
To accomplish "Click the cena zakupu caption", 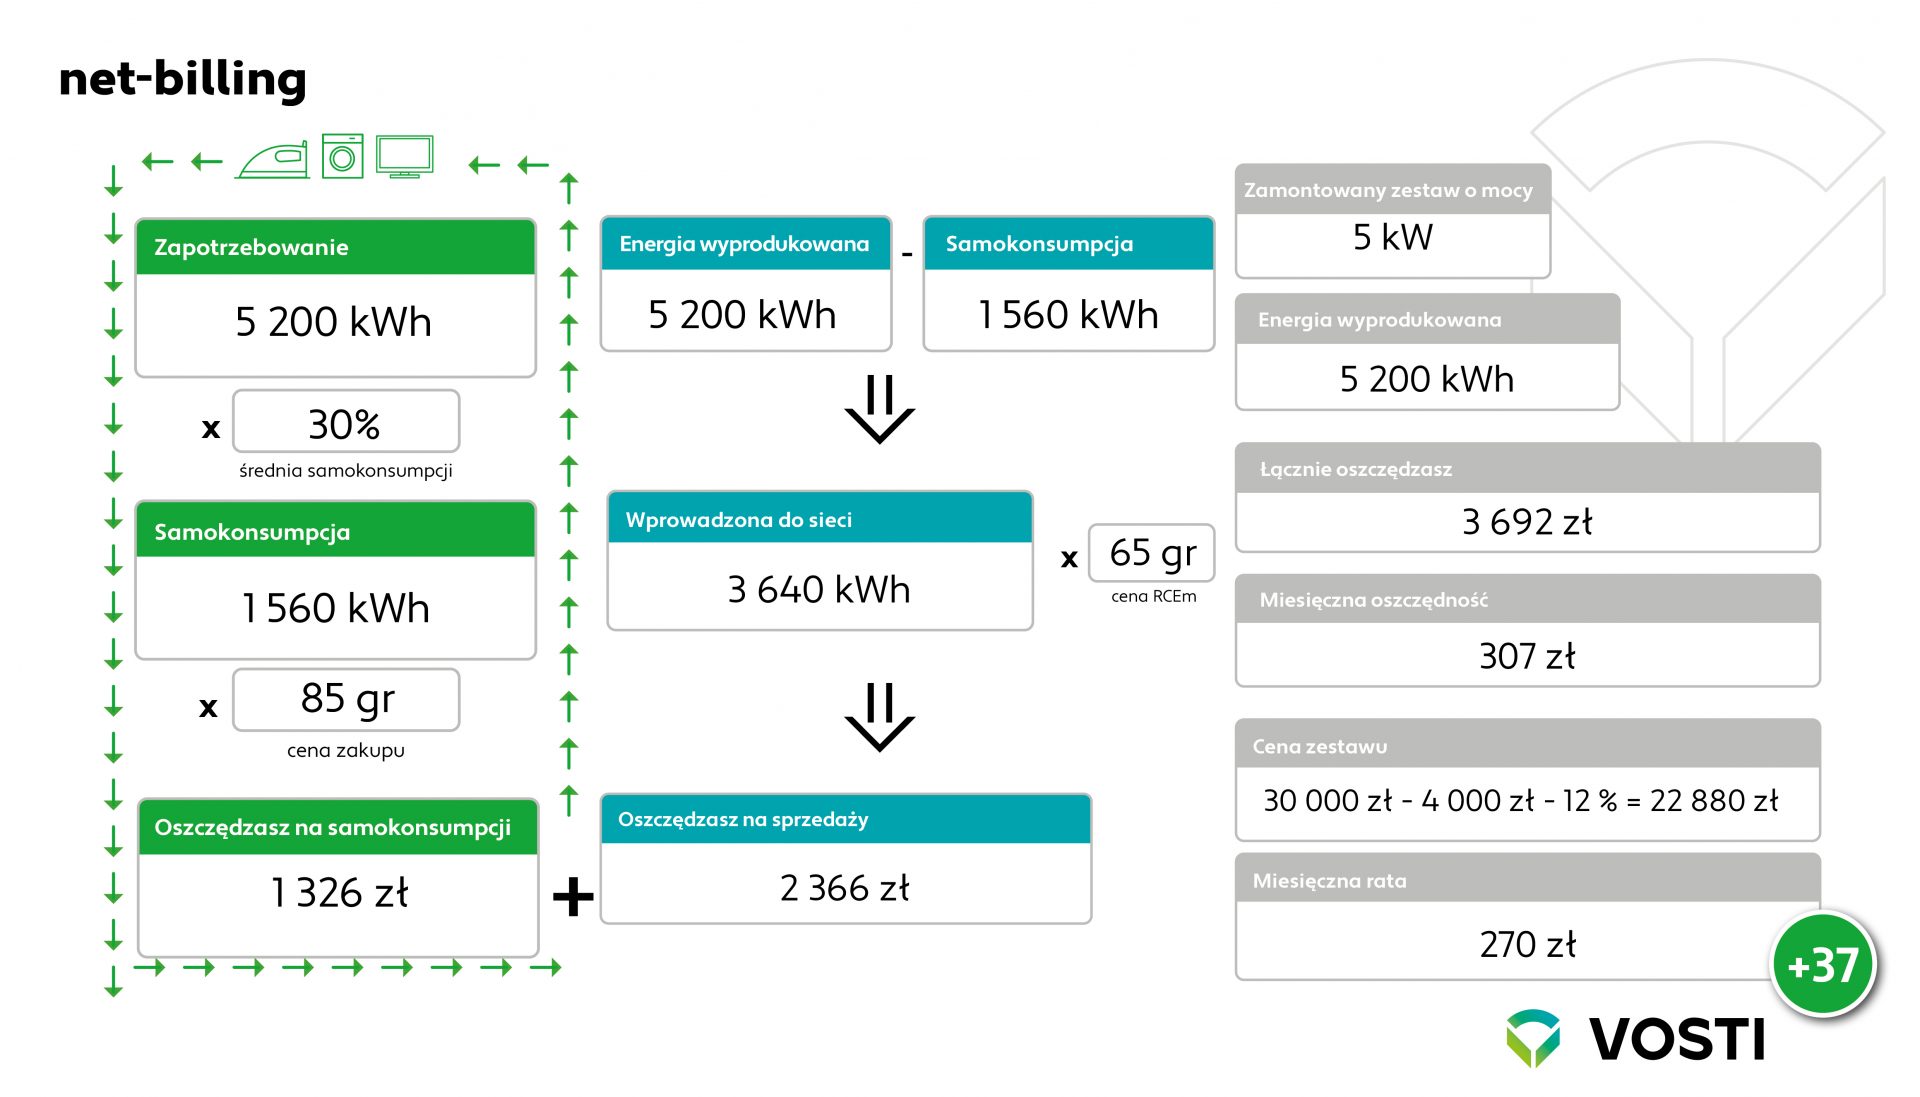I will click(346, 750).
